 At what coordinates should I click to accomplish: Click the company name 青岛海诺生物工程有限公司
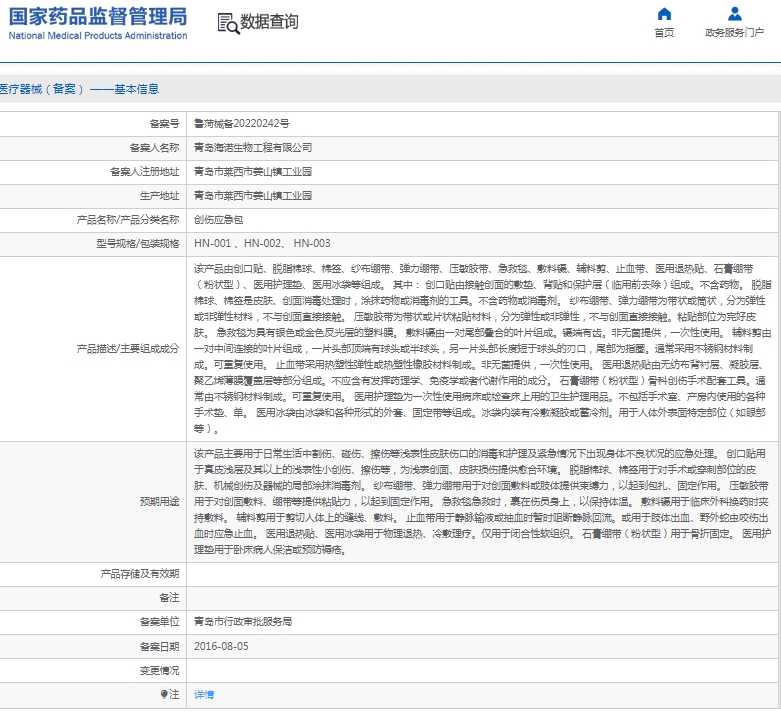pyautogui.click(x=253, y=147)
